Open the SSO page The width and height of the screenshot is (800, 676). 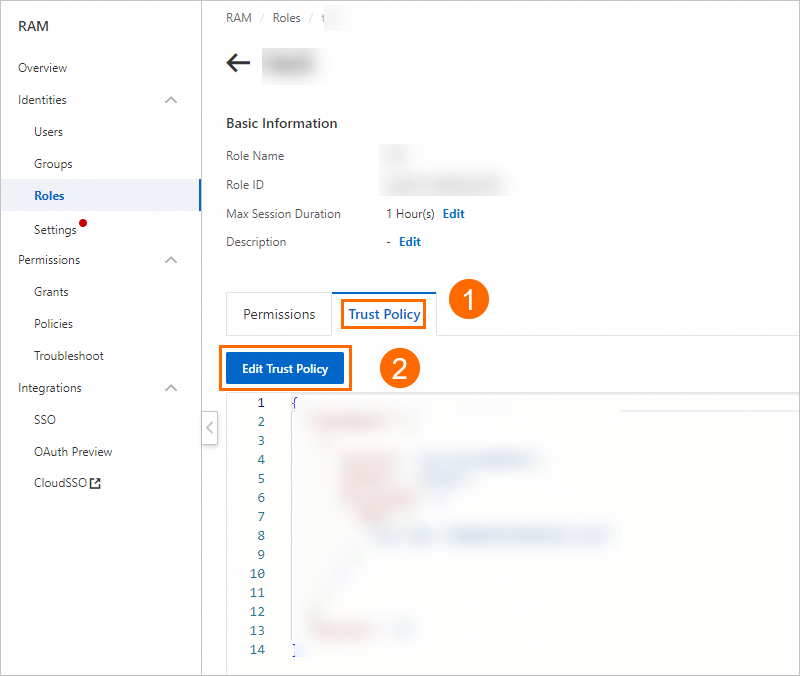[x=45, y=420]
